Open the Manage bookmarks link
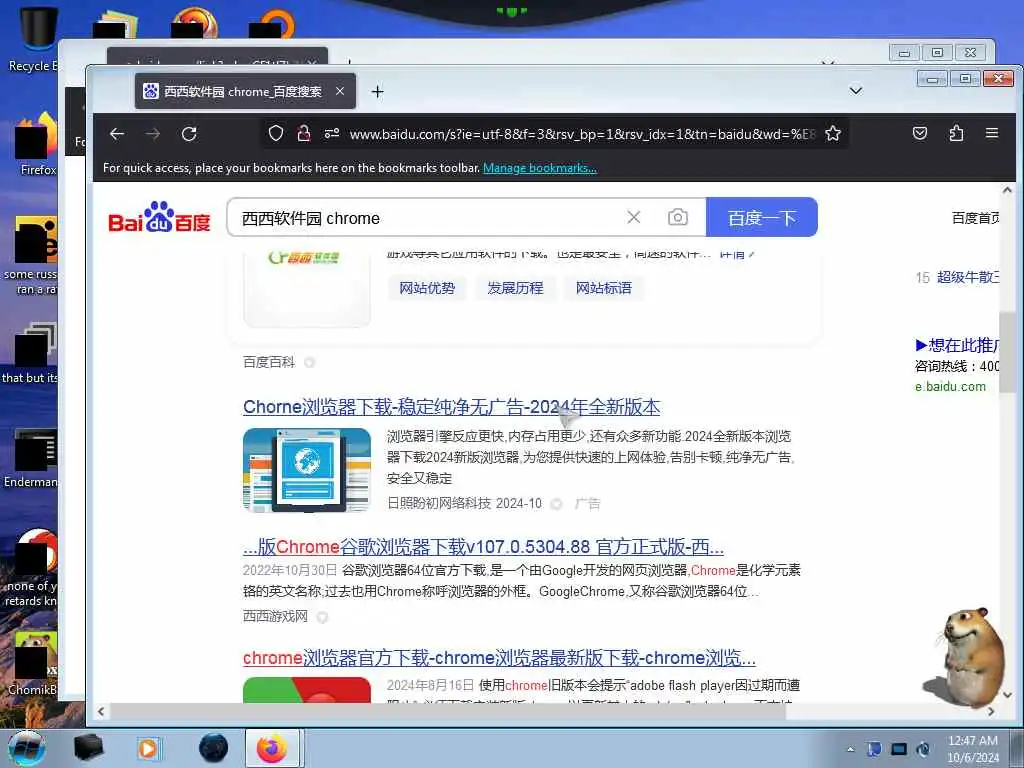This screenshot has height=768, width=1024. tap(539, 168)
